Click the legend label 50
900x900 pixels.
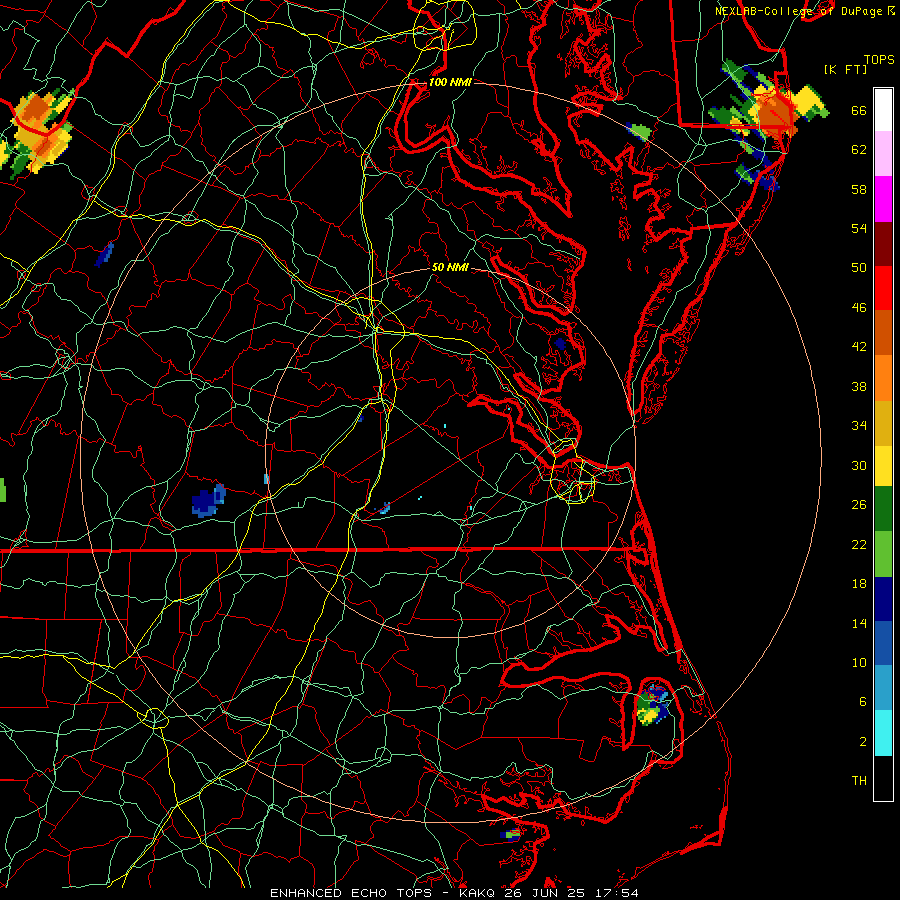coord(859,268)
